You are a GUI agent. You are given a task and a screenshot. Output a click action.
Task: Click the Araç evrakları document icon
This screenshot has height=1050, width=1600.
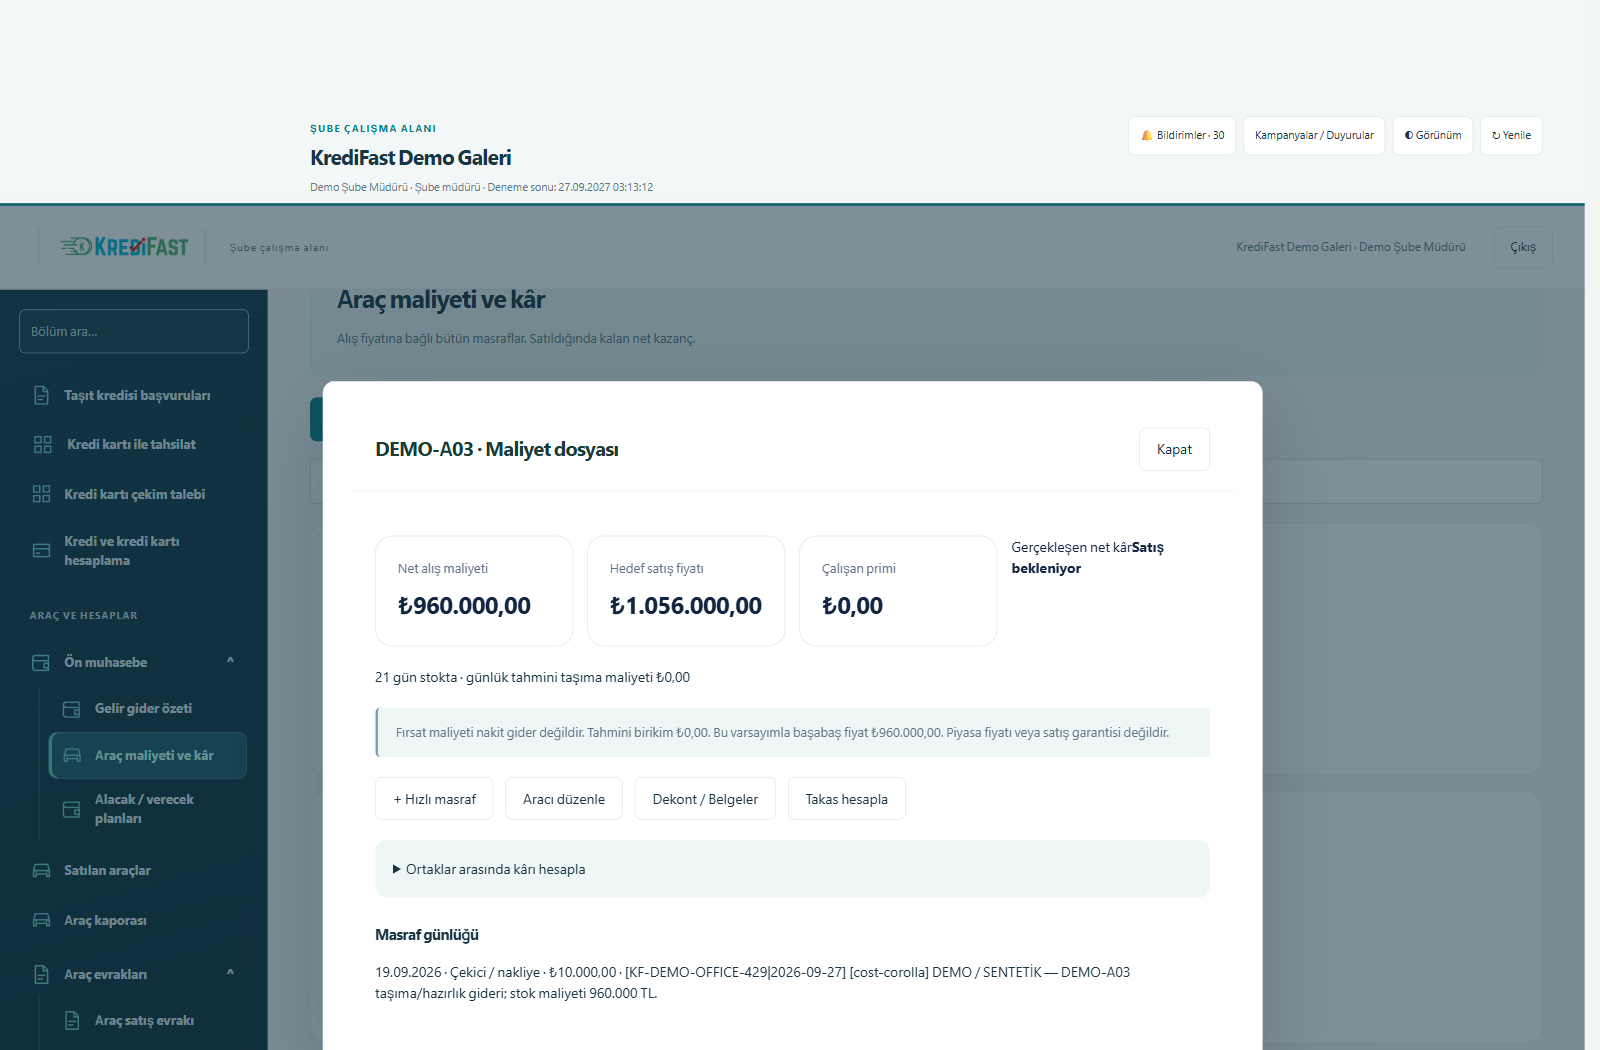(41, 974)
